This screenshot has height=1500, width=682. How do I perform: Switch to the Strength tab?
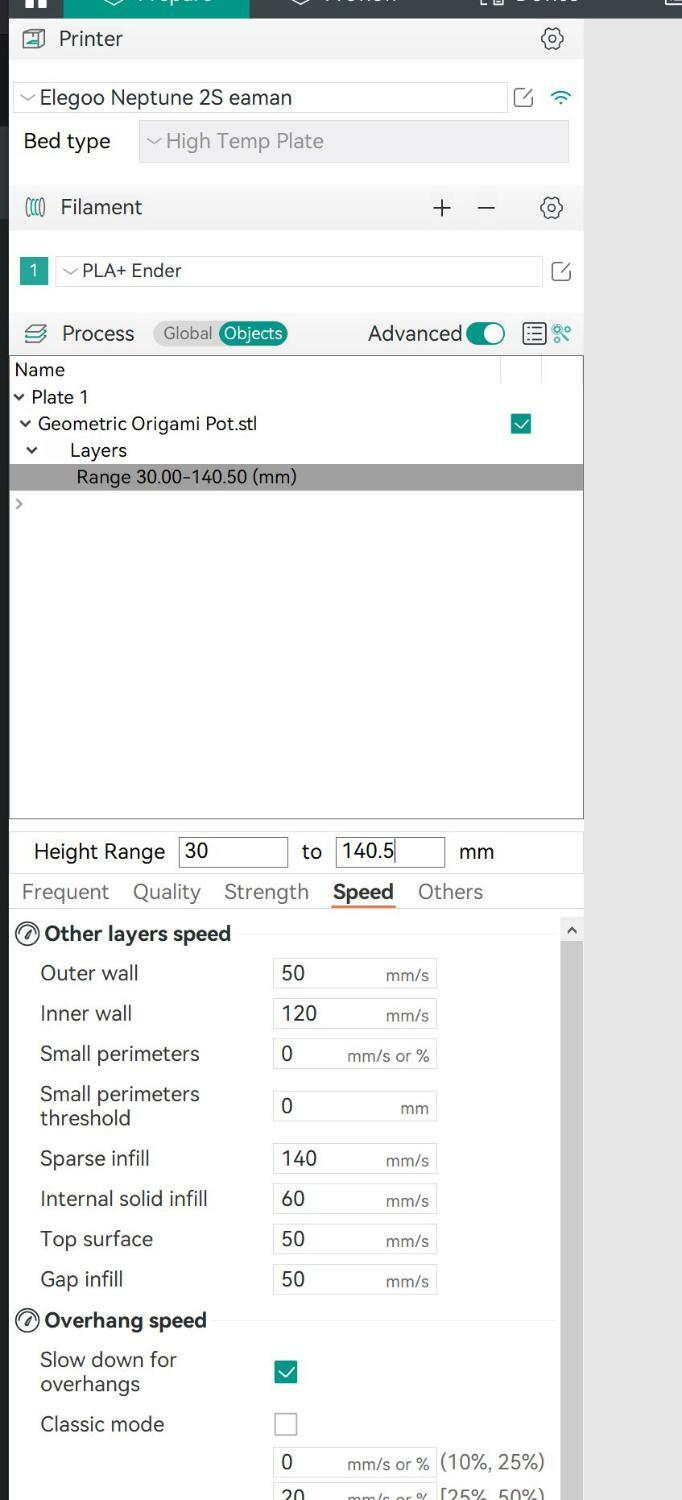click(266, 892)
